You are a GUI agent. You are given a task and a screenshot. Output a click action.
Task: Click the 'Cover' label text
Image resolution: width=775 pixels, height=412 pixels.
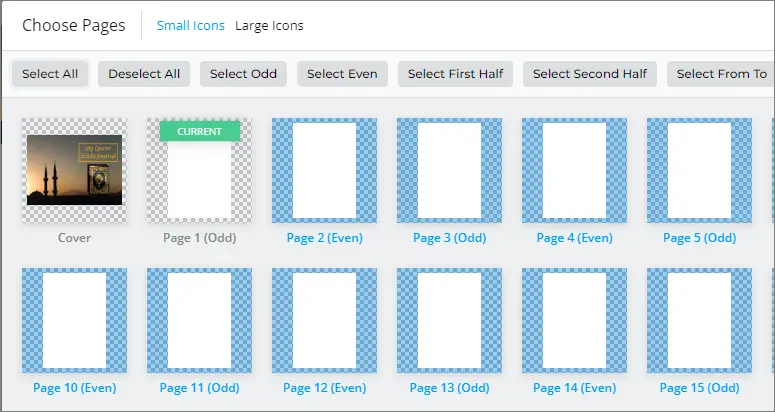coord(74,238)
